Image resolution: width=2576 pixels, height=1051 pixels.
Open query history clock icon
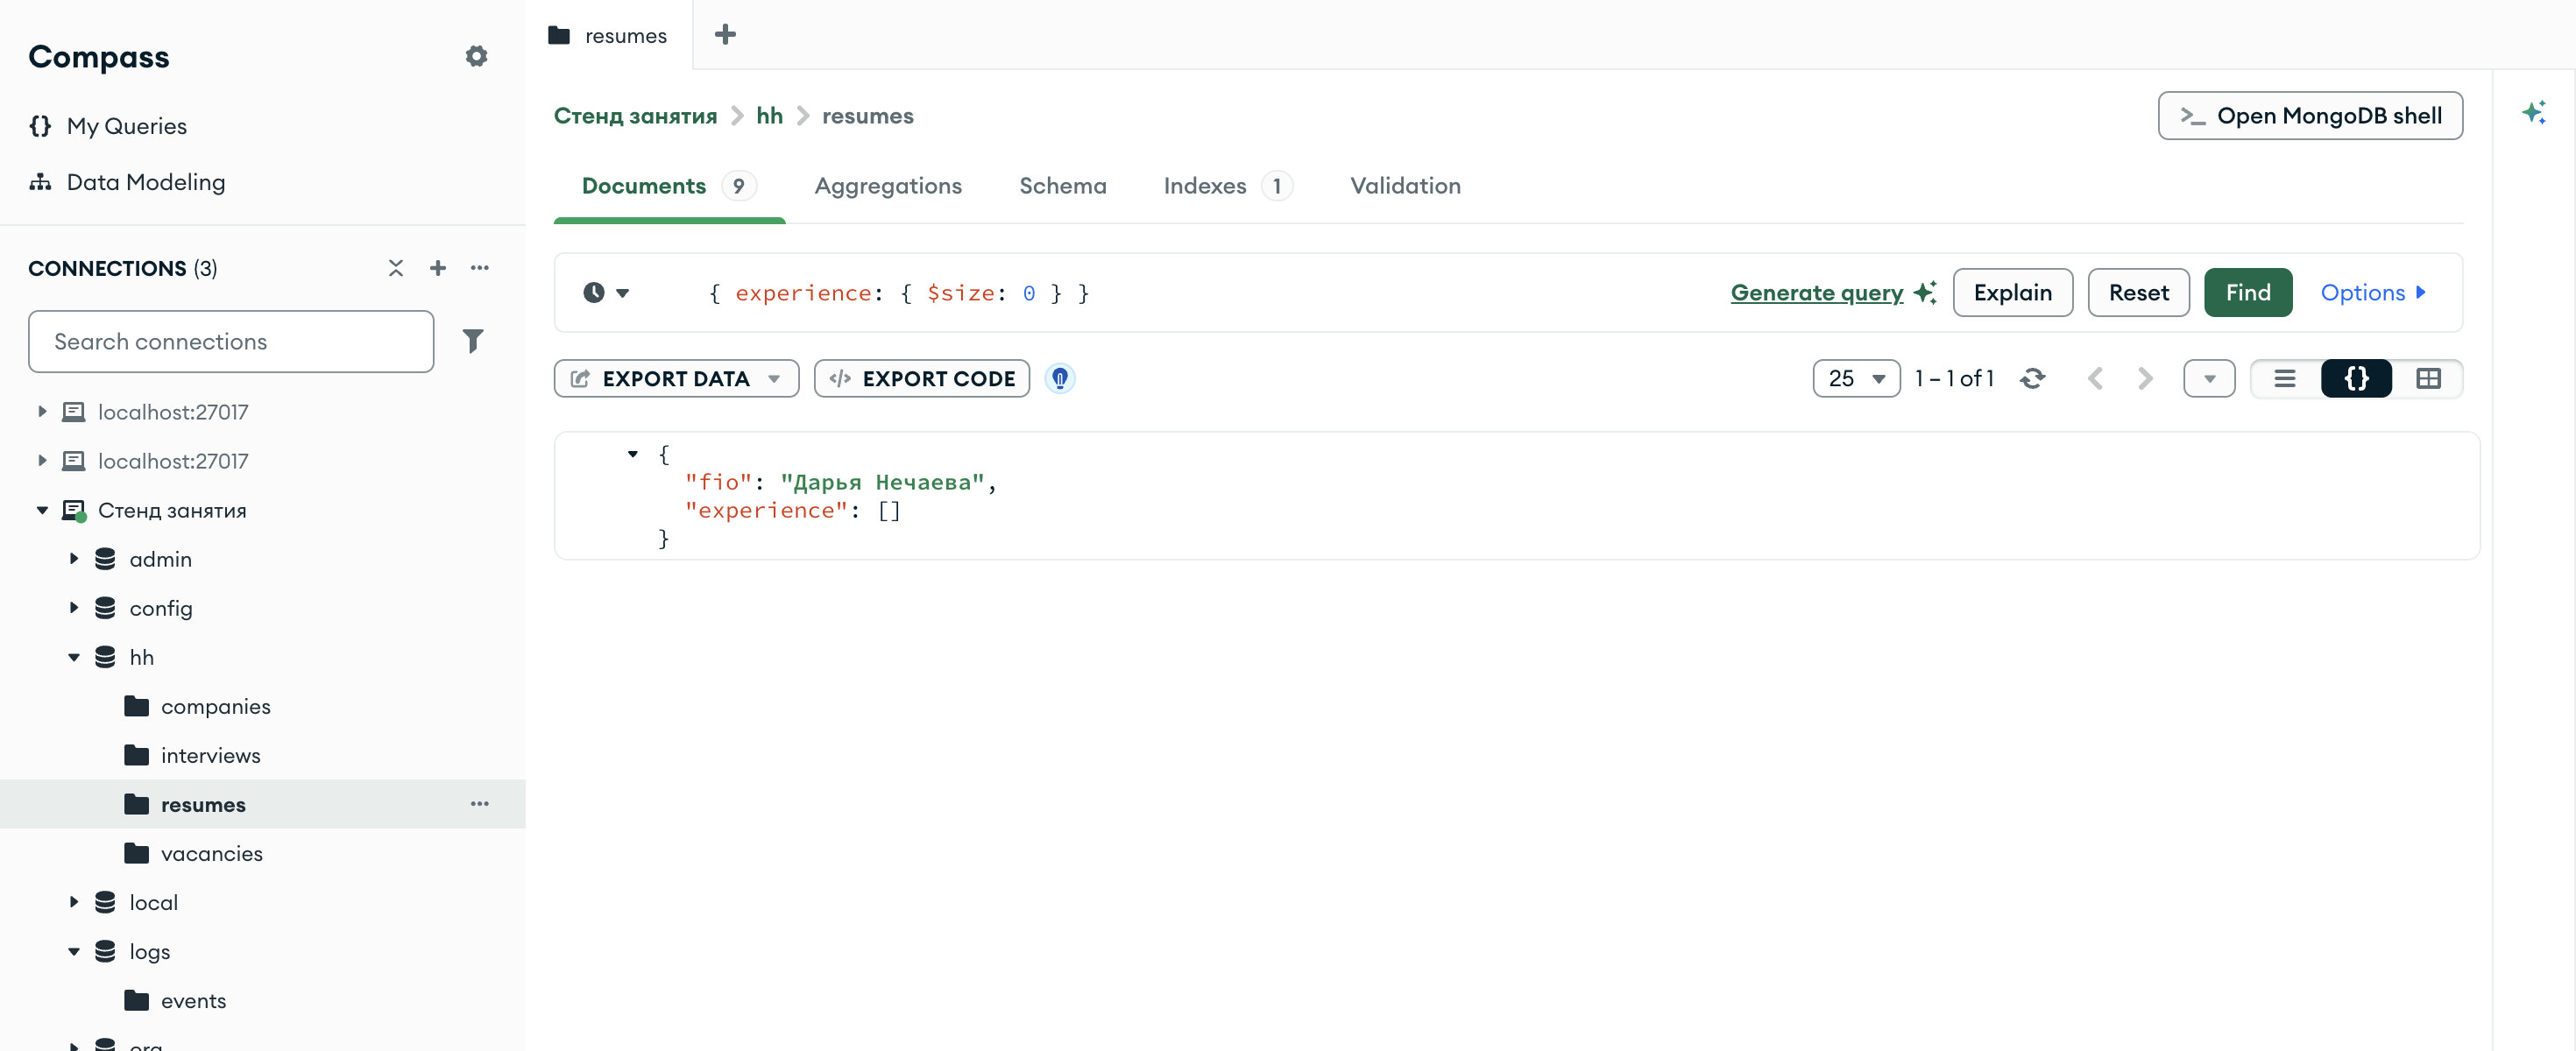(x=594, y=293)
